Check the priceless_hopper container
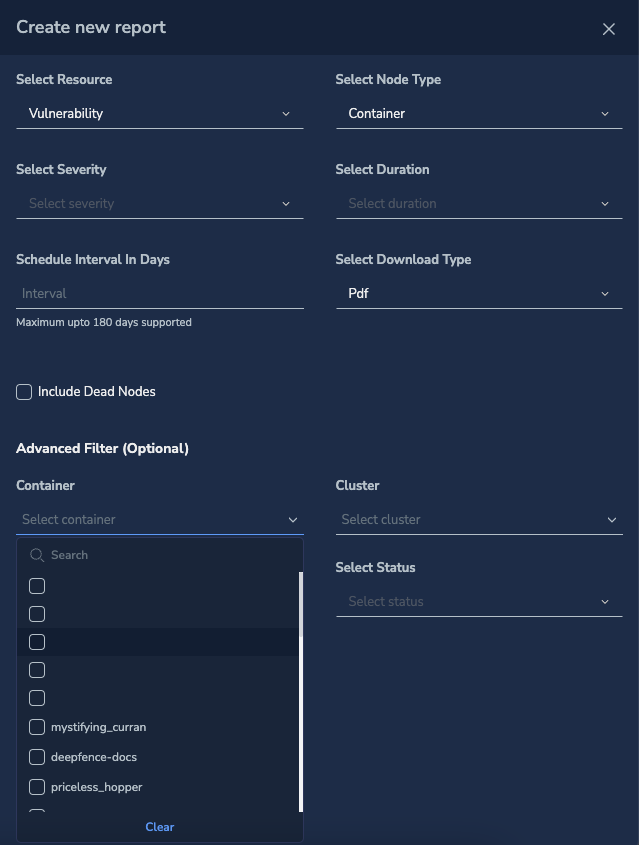The image size is (639, 845). coord(37,787)
